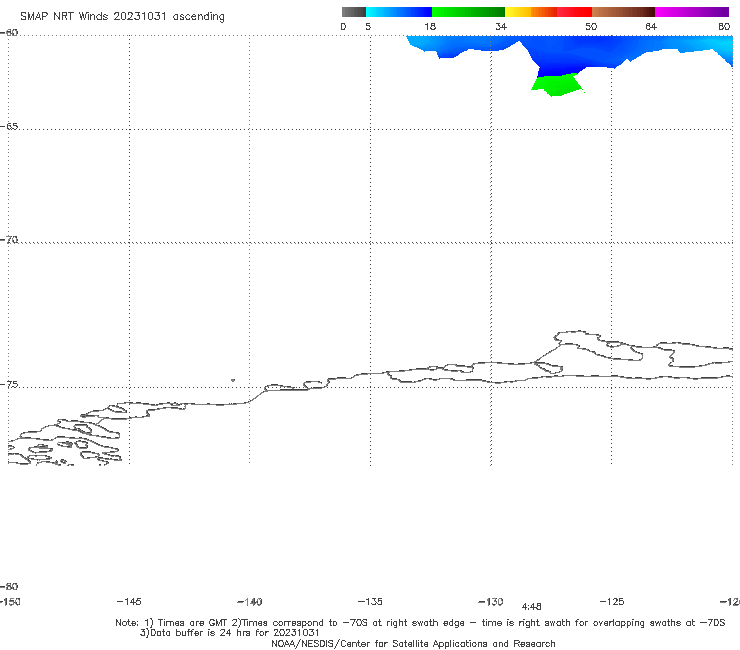This screenshot has width=740, height=650.
Task: Click the green segment of the color bar
Action: [x=468, y=12]
